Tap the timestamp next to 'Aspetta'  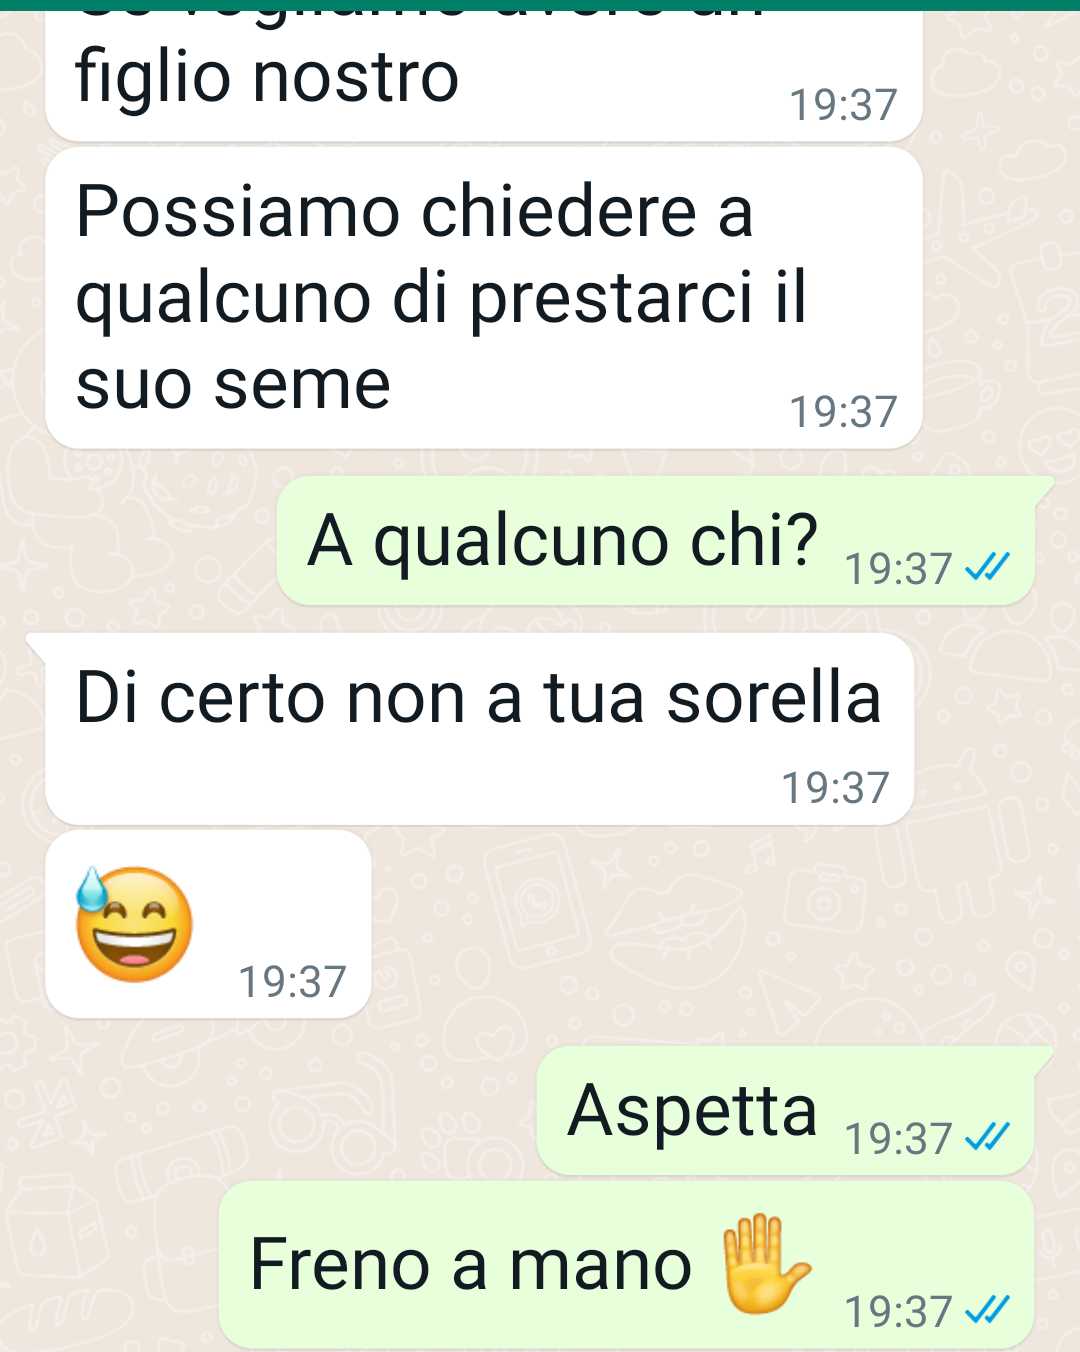(898, 1138)
